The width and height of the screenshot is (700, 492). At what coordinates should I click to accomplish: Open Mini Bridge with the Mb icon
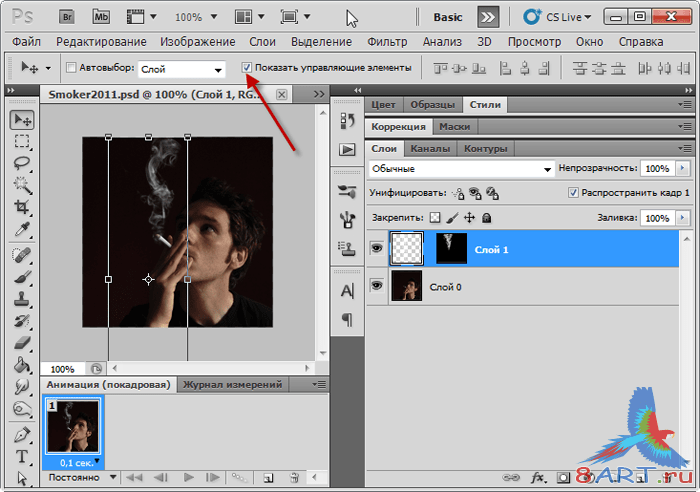pos(101,17)
